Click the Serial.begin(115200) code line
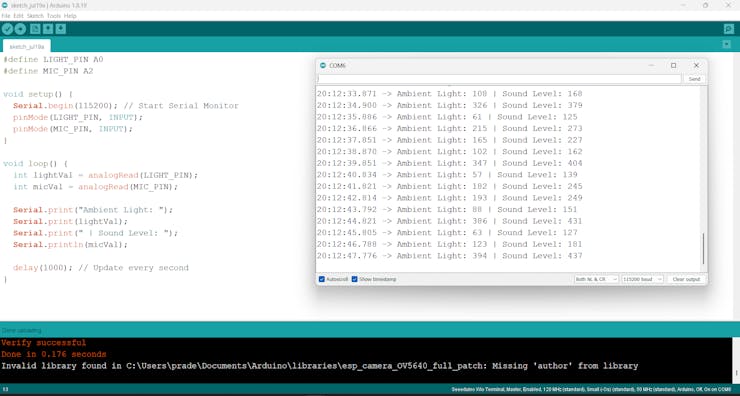 (126, 106)
